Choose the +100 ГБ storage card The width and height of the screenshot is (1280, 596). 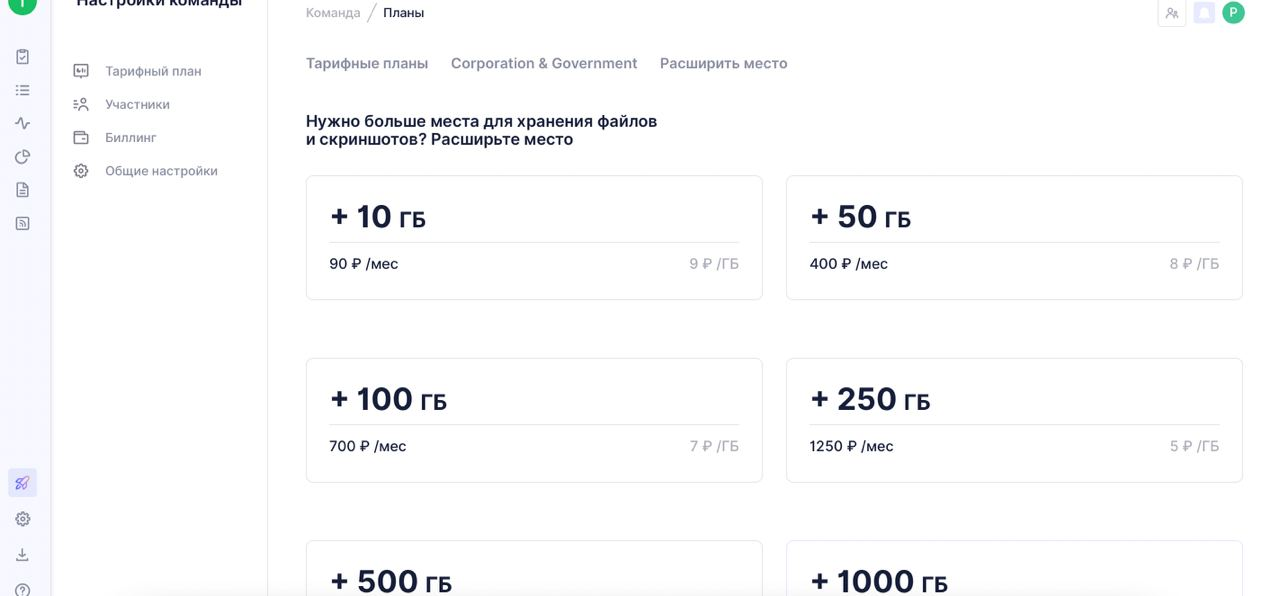(x=534, y=420)
